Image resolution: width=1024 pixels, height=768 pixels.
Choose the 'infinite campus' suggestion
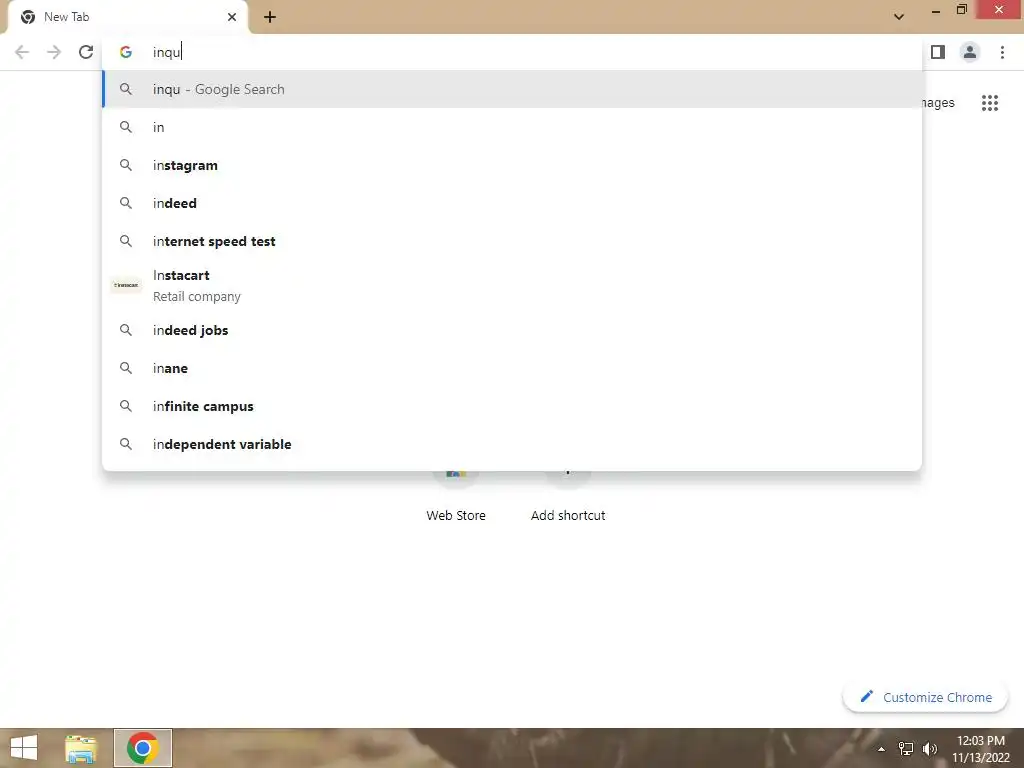512,406
